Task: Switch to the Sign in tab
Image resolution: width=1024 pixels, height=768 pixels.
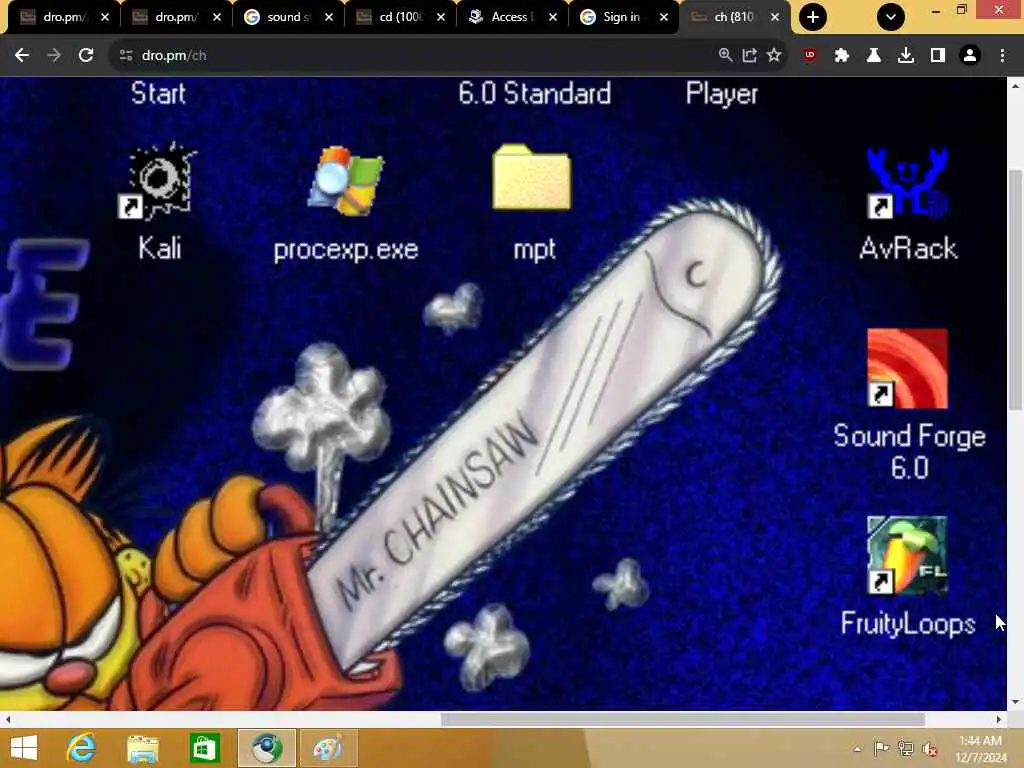Action: click(621, 17)
